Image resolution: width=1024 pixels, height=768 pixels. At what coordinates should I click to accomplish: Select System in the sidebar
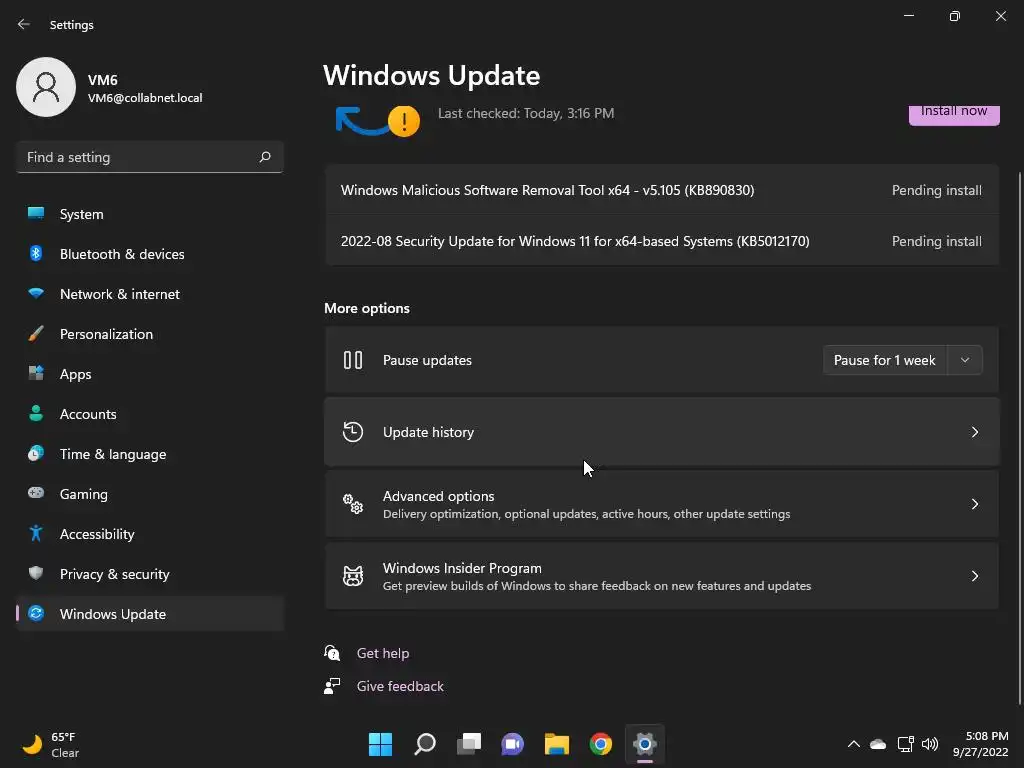[x=150, y=214]
